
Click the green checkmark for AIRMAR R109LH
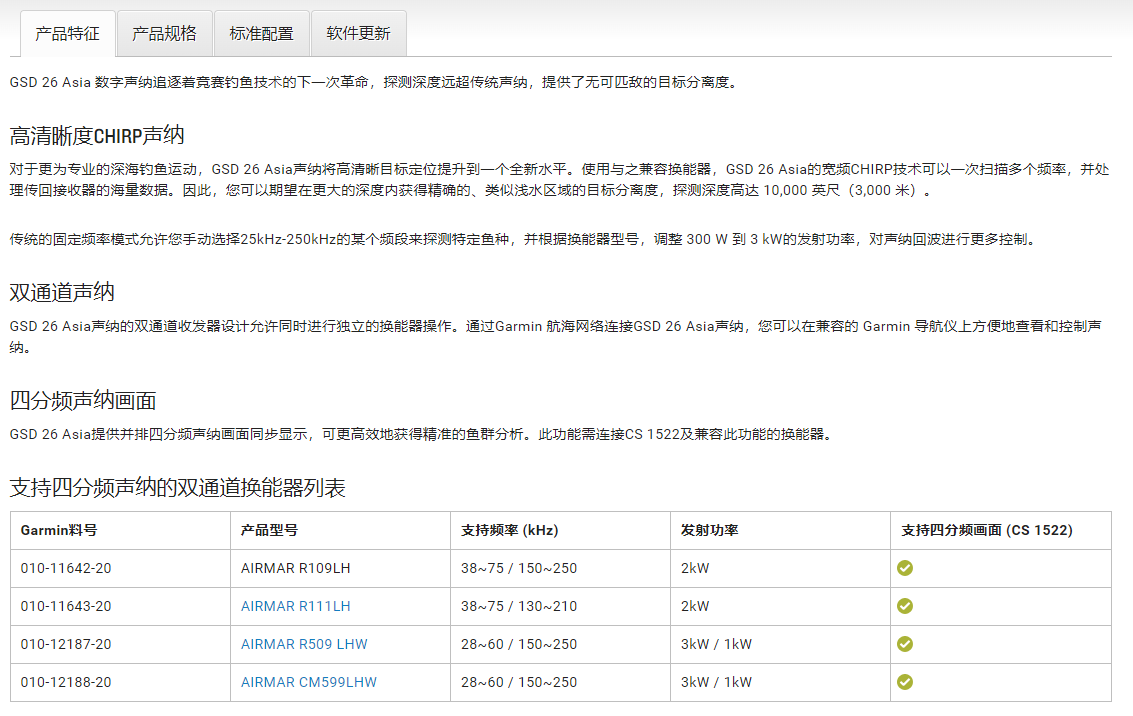click(x=905, y=568)
